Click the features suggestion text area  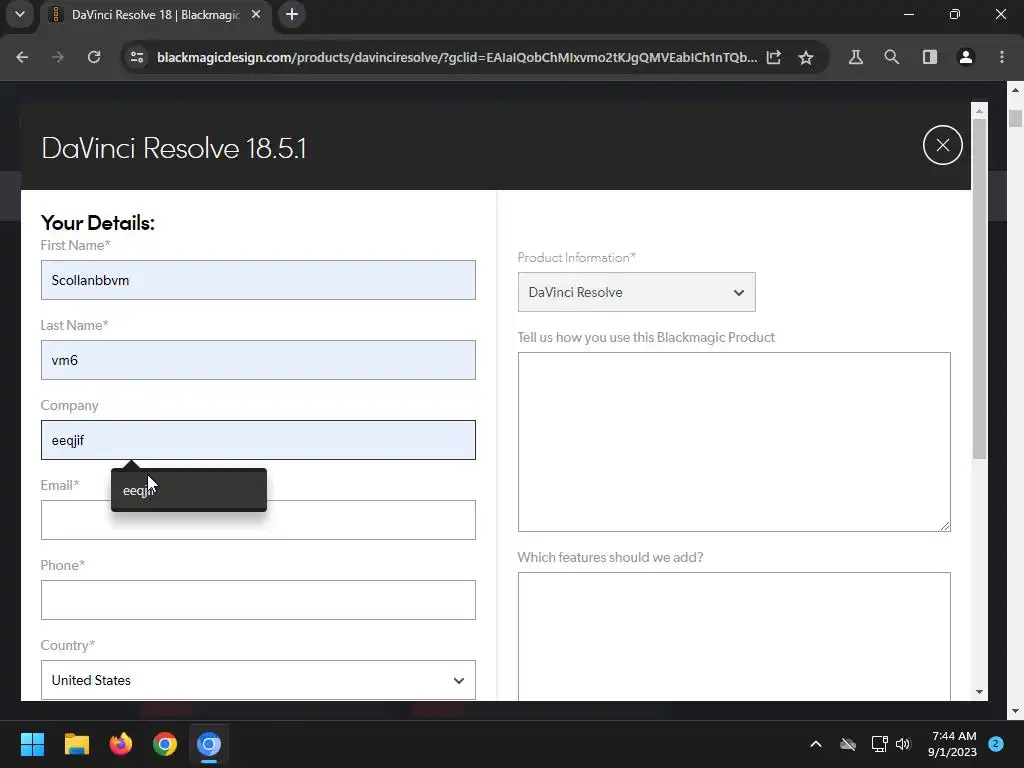point(734,637)
